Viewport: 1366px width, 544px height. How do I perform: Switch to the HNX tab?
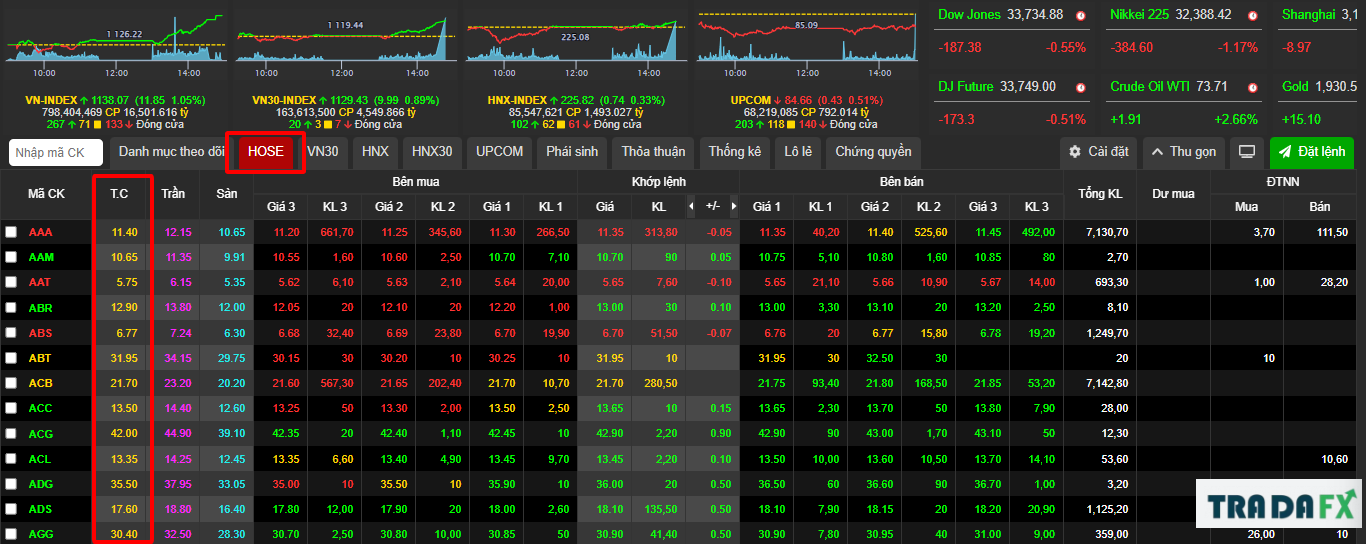coord(375,152)
